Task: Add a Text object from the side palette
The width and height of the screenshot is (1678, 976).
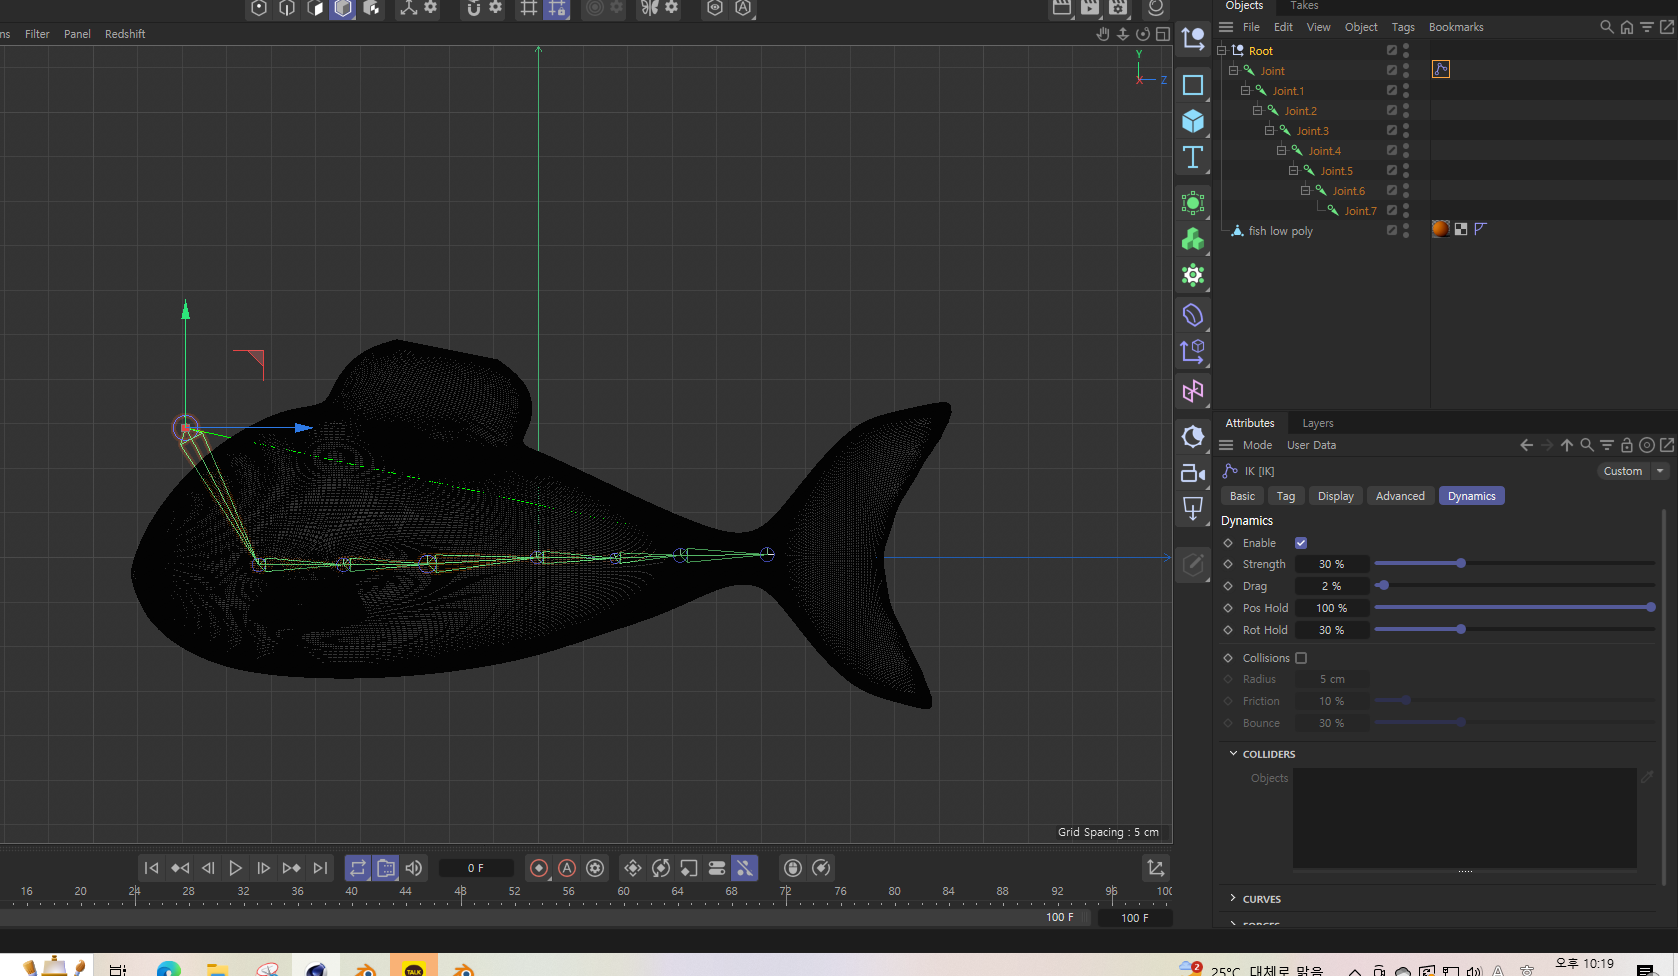Action: (1193, 157)
